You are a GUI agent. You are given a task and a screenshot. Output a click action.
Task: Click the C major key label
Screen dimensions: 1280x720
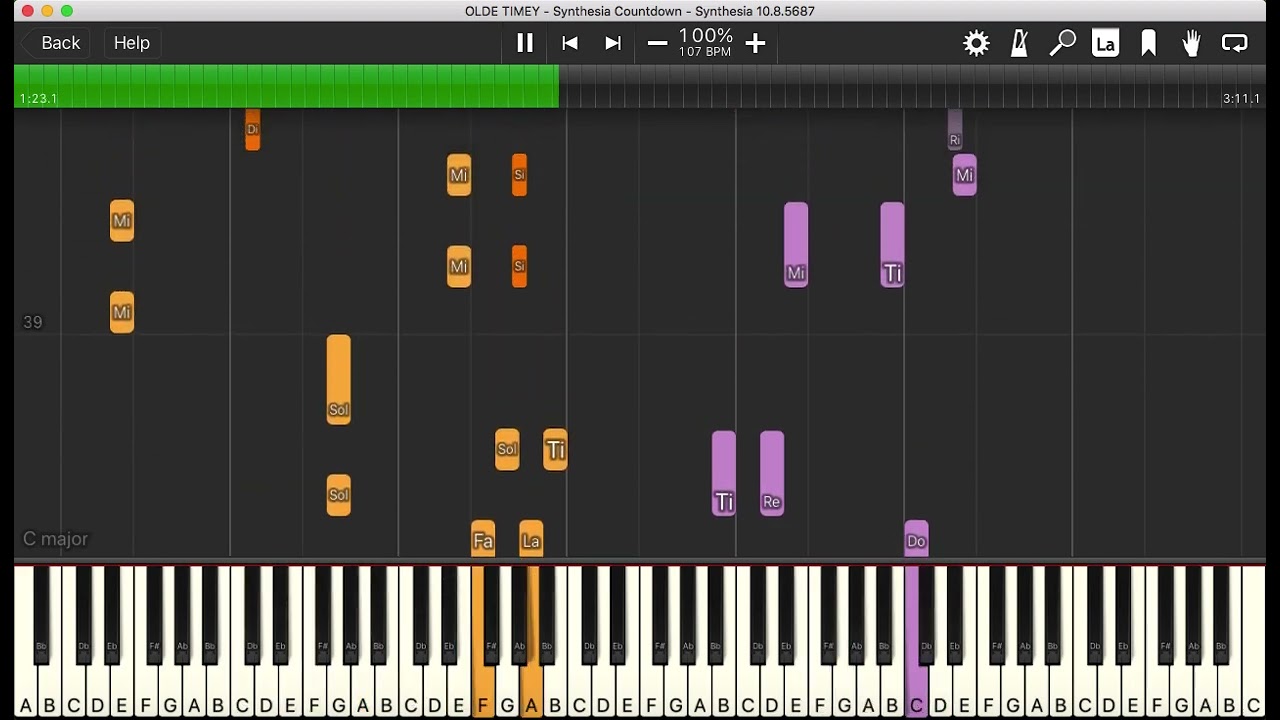(x=56, y=539)
